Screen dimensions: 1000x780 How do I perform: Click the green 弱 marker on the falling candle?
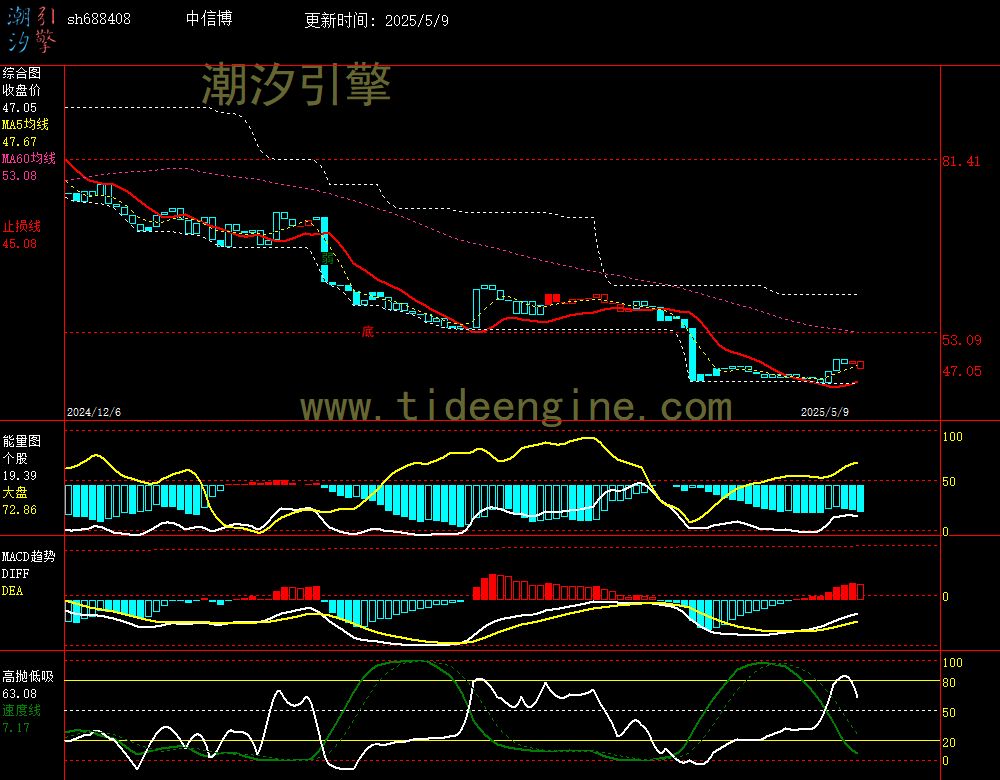(328, 258)
